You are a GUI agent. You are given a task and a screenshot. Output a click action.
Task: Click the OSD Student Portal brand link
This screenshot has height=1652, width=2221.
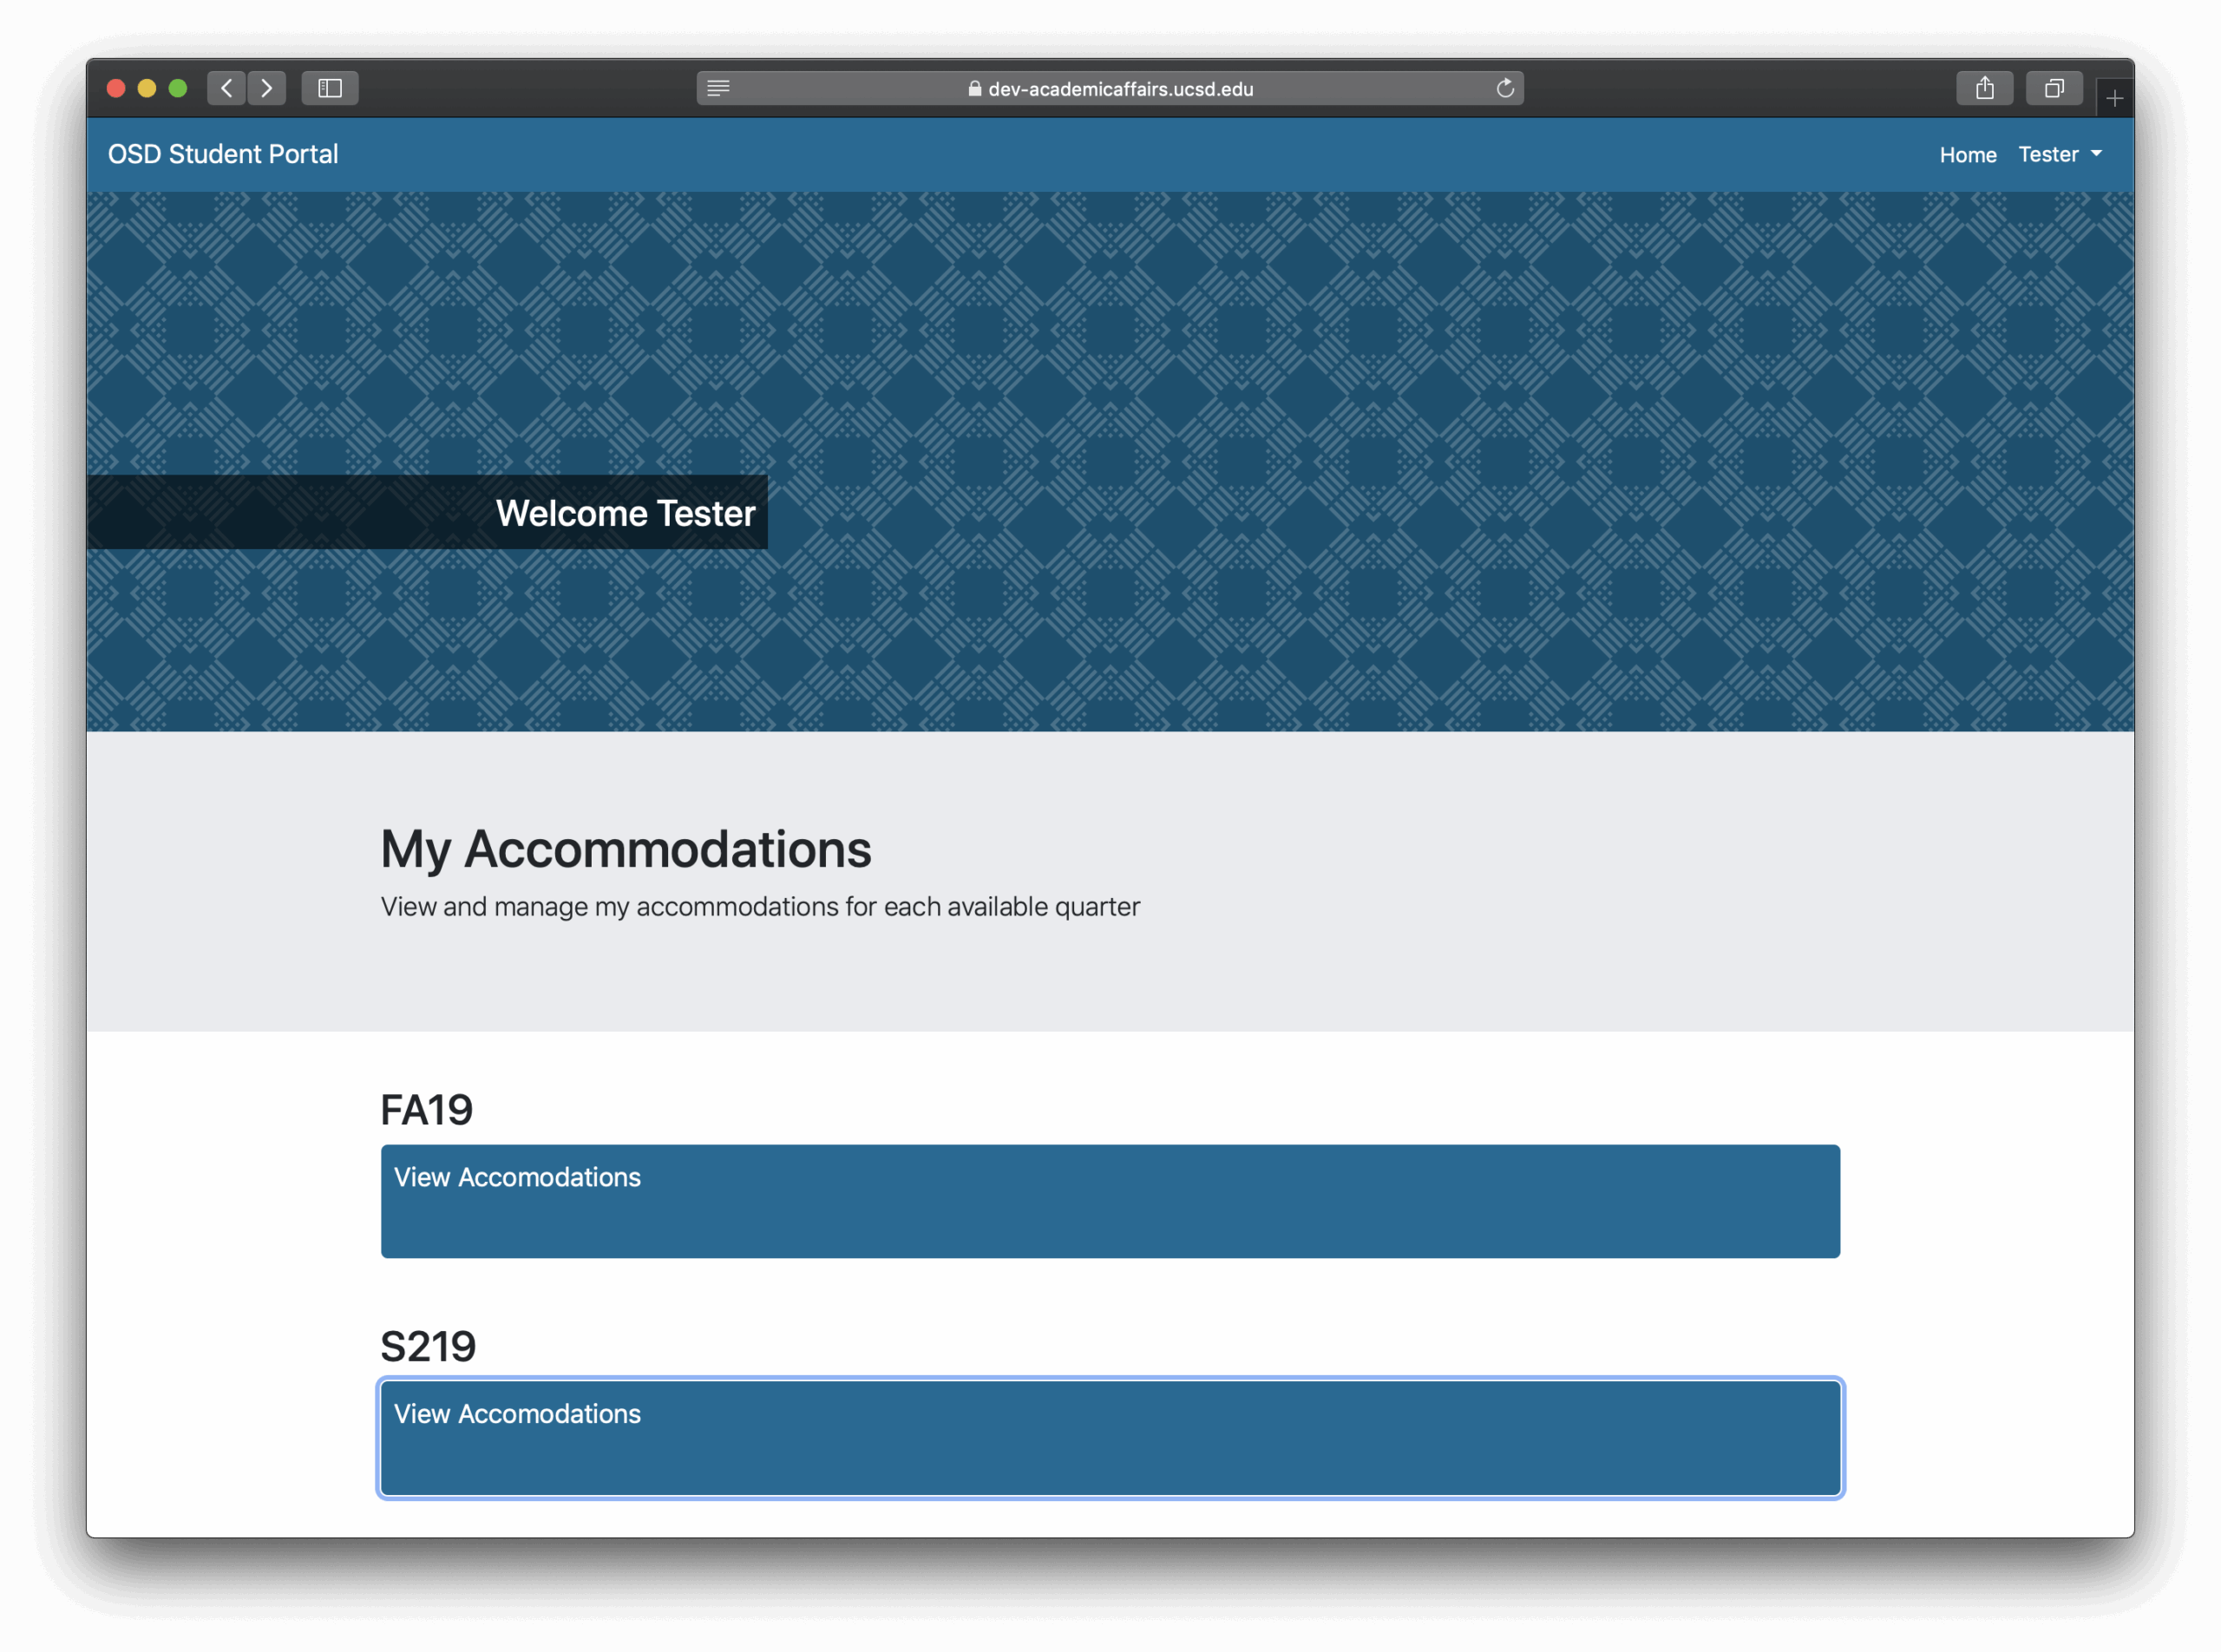223,154
